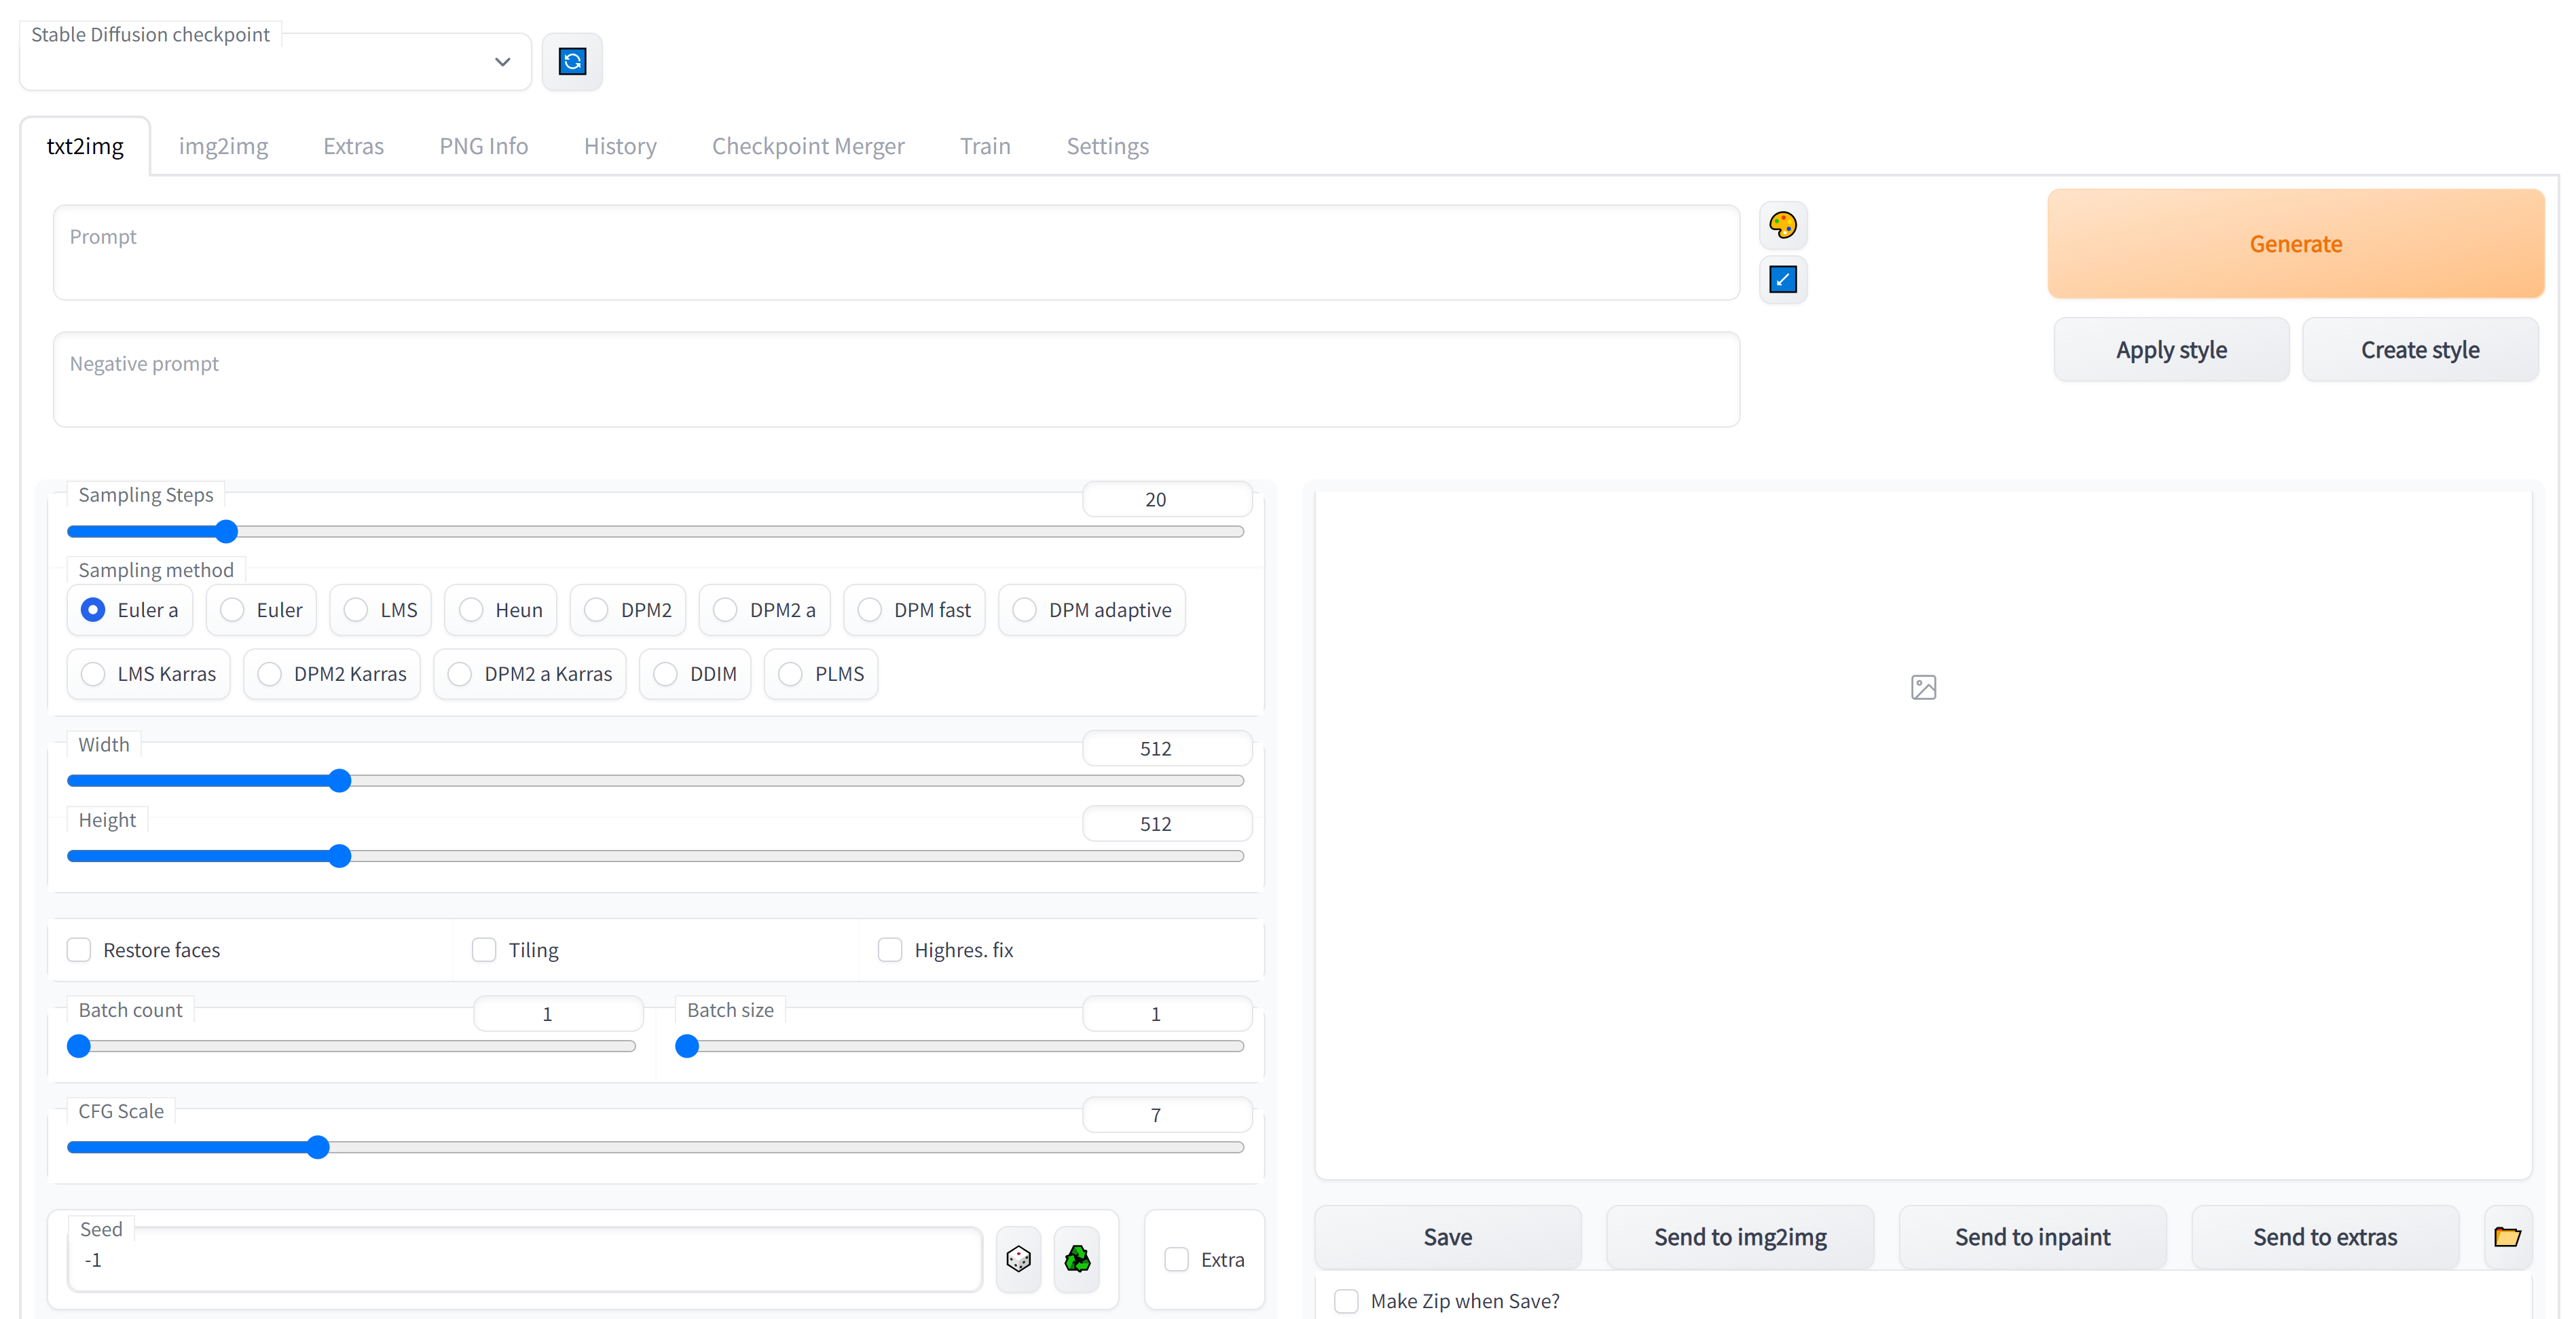Click the Create style button

2419,350
